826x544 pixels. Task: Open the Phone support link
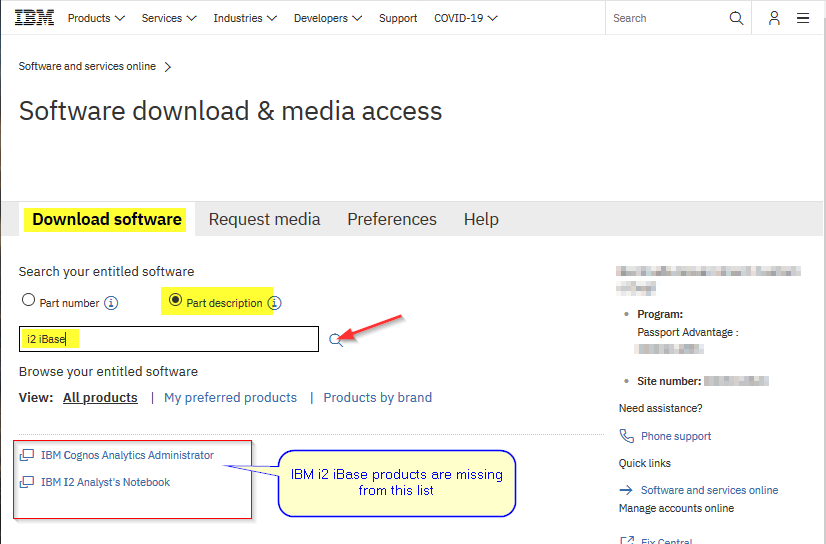point(676,436)
